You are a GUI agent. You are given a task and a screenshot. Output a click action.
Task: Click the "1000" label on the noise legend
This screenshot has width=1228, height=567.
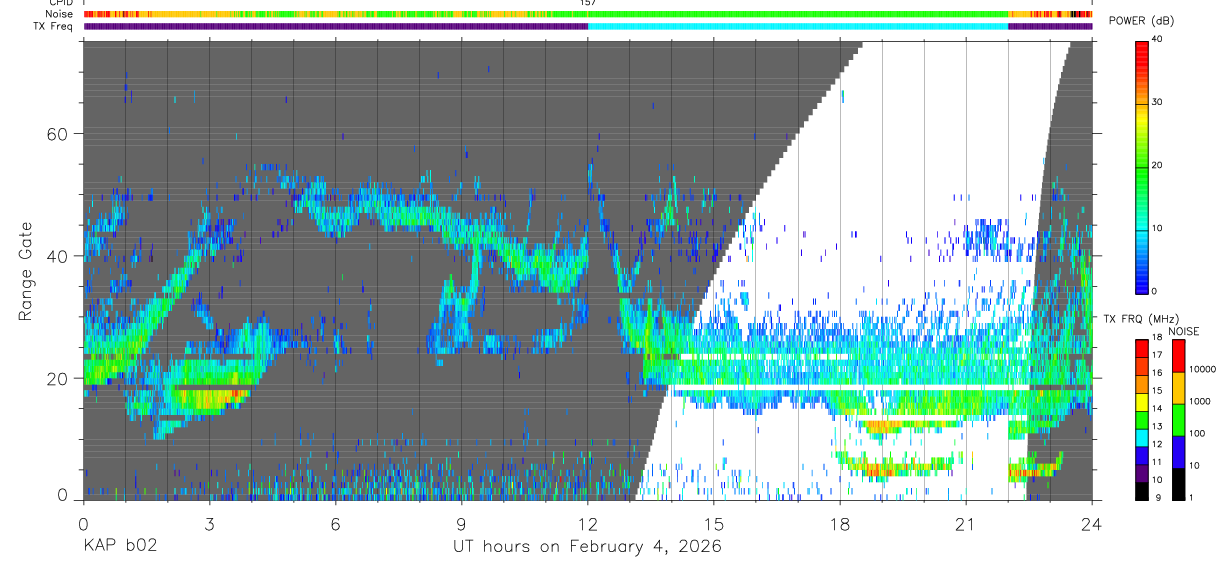coord(1199,401)
